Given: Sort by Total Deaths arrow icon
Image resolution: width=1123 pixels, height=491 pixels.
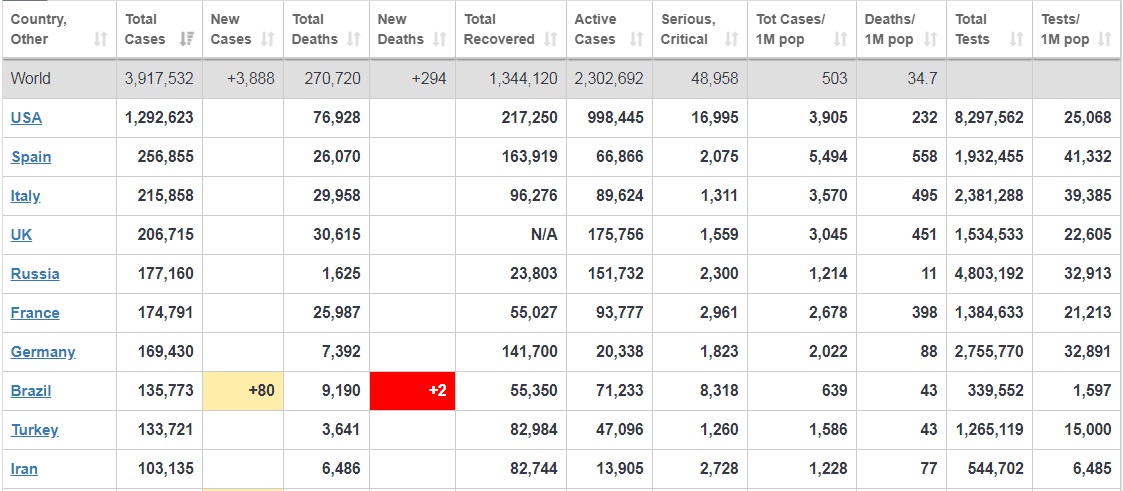Looking at the screenshot, I should 353,40.
